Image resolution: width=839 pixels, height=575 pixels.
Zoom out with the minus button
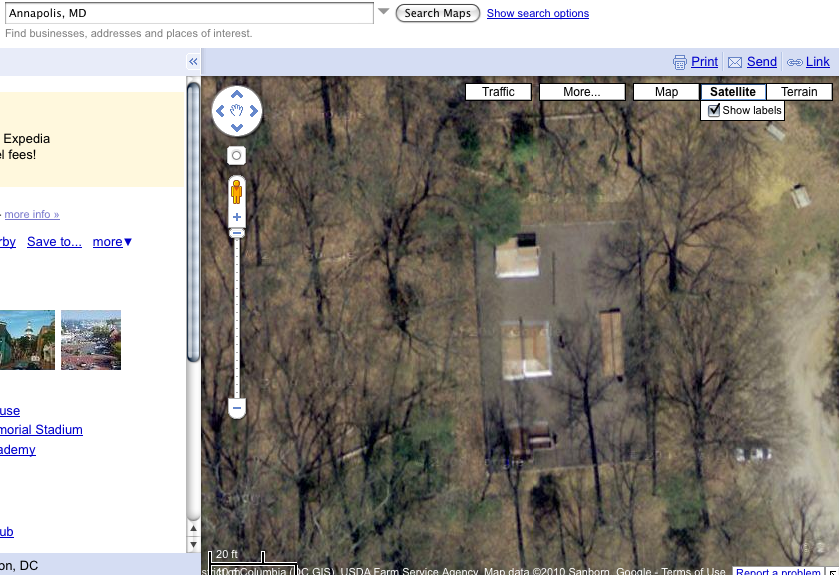tap(237, 408)
